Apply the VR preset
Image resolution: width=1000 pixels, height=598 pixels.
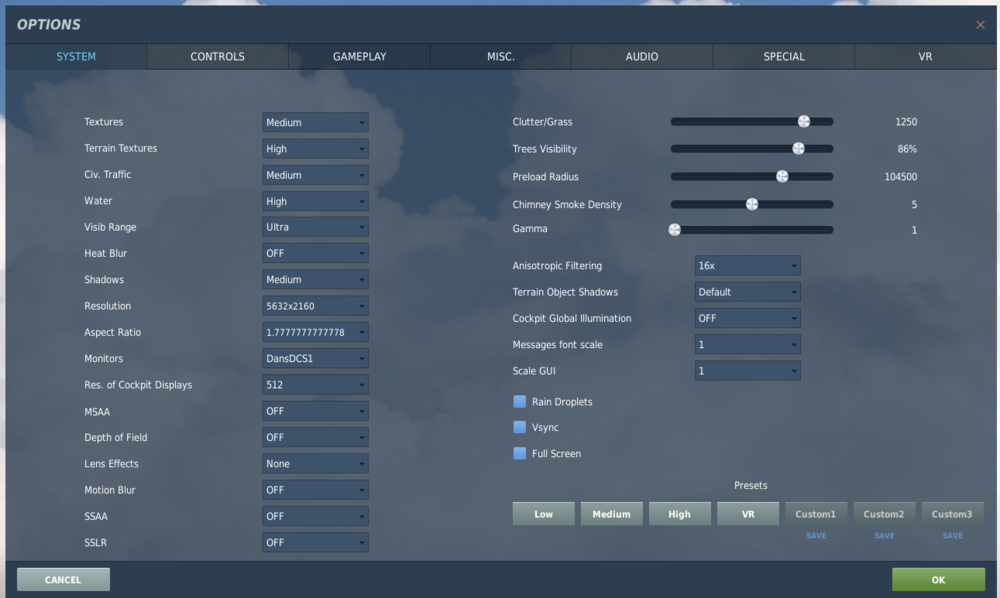pyautogui.click(x=748, y=514)
